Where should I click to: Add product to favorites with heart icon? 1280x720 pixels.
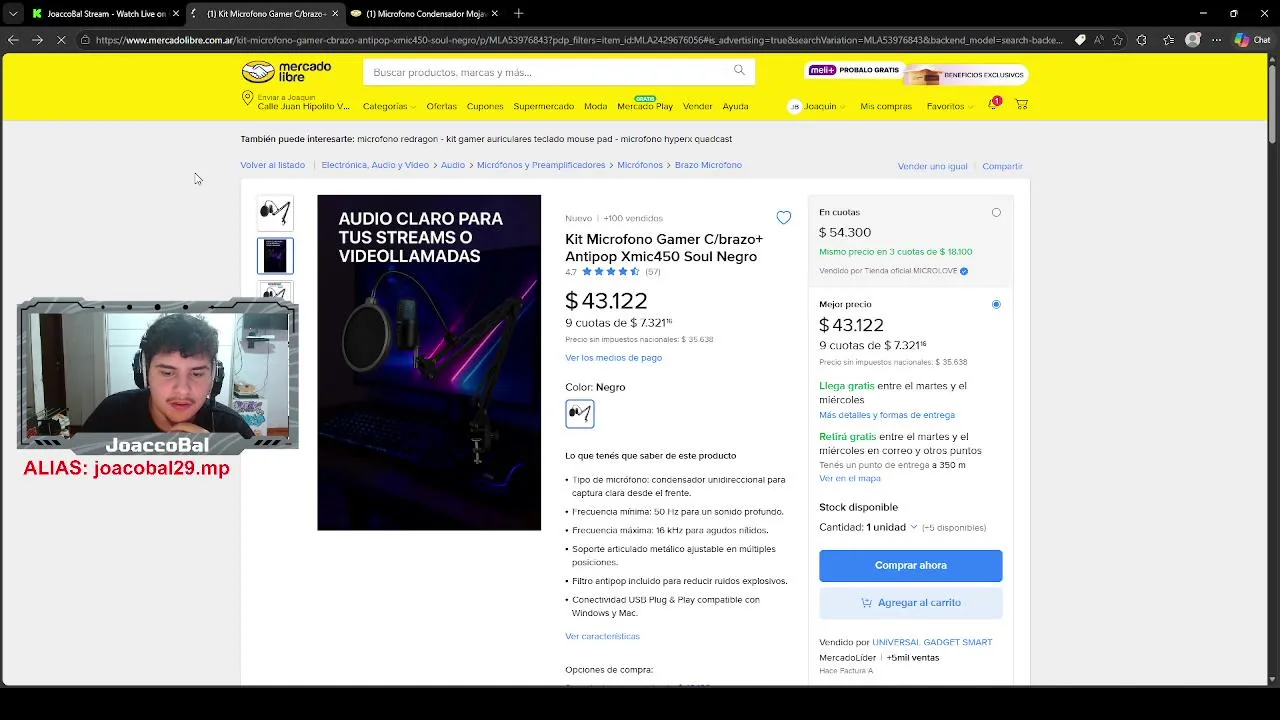point(784,218)
